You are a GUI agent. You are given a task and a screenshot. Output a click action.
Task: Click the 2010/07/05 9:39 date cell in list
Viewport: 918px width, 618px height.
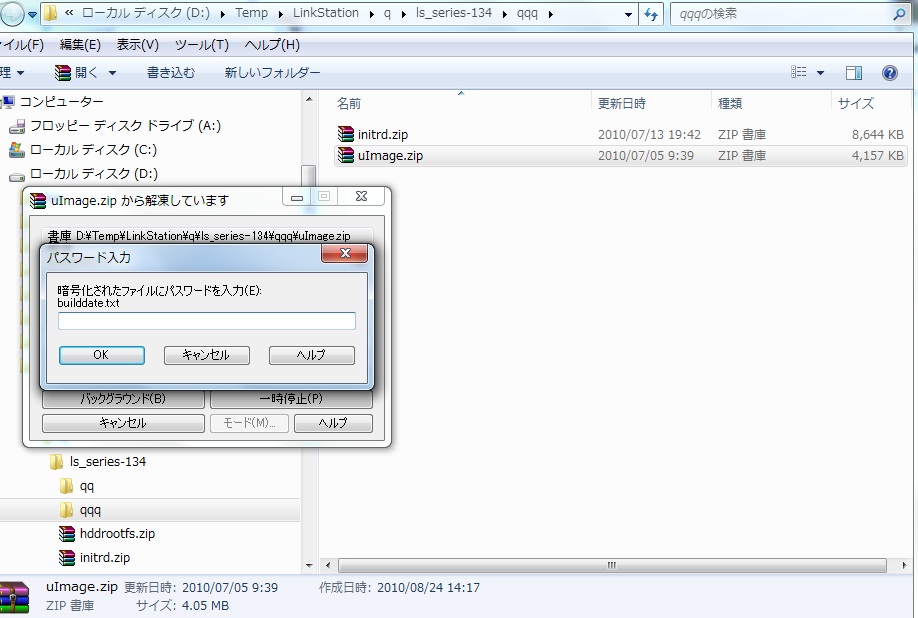pyautogui.click(x=646, y=156)
